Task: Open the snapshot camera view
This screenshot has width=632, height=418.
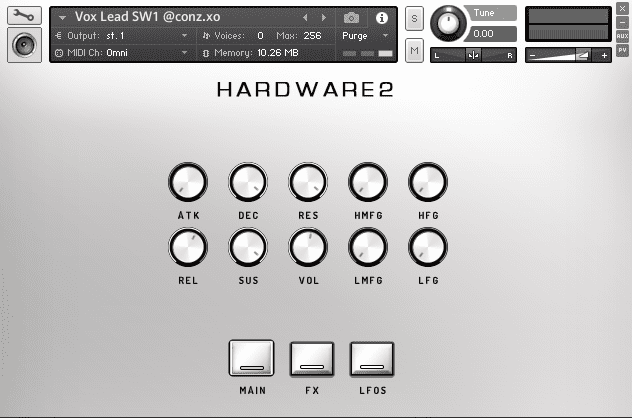Action: coord(351,18)
